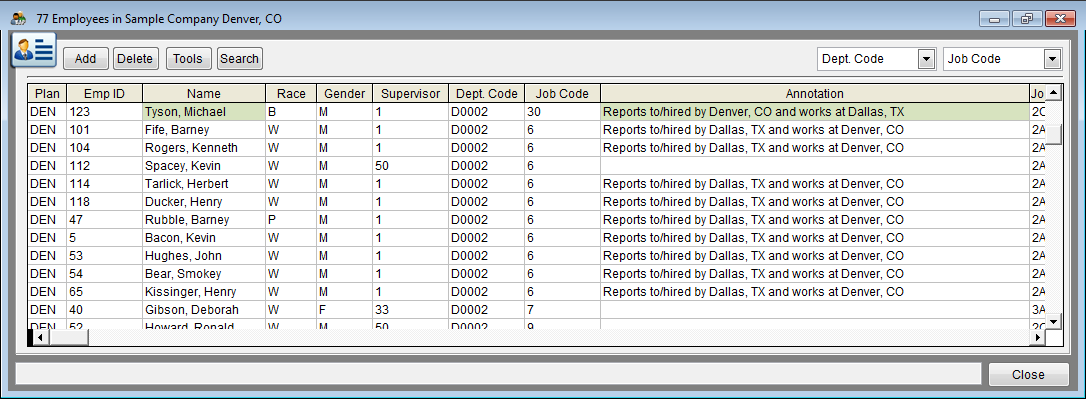1086x399 pixels.
Task: Click the employee list view icon
Action: click(x=34, y=51)
